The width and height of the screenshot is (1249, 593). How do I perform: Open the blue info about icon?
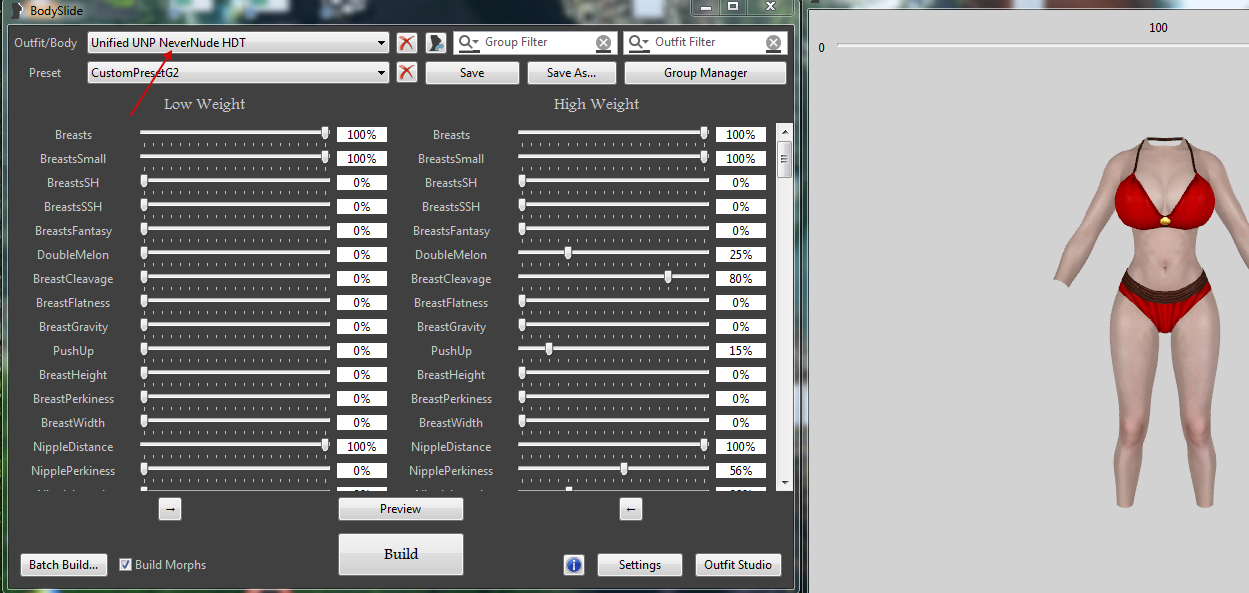point(574,565)
